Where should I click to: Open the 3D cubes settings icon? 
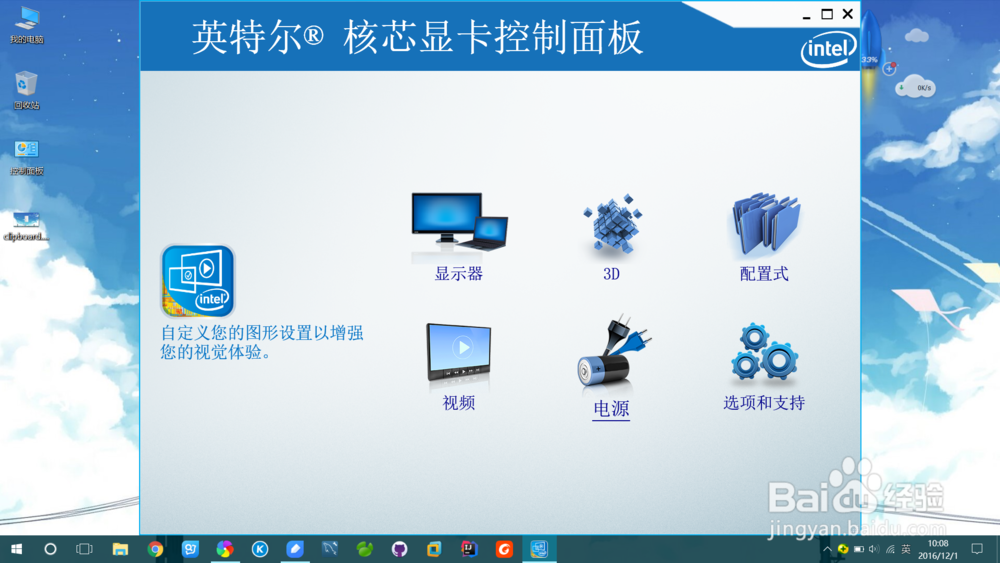click(x=612, y=223)
